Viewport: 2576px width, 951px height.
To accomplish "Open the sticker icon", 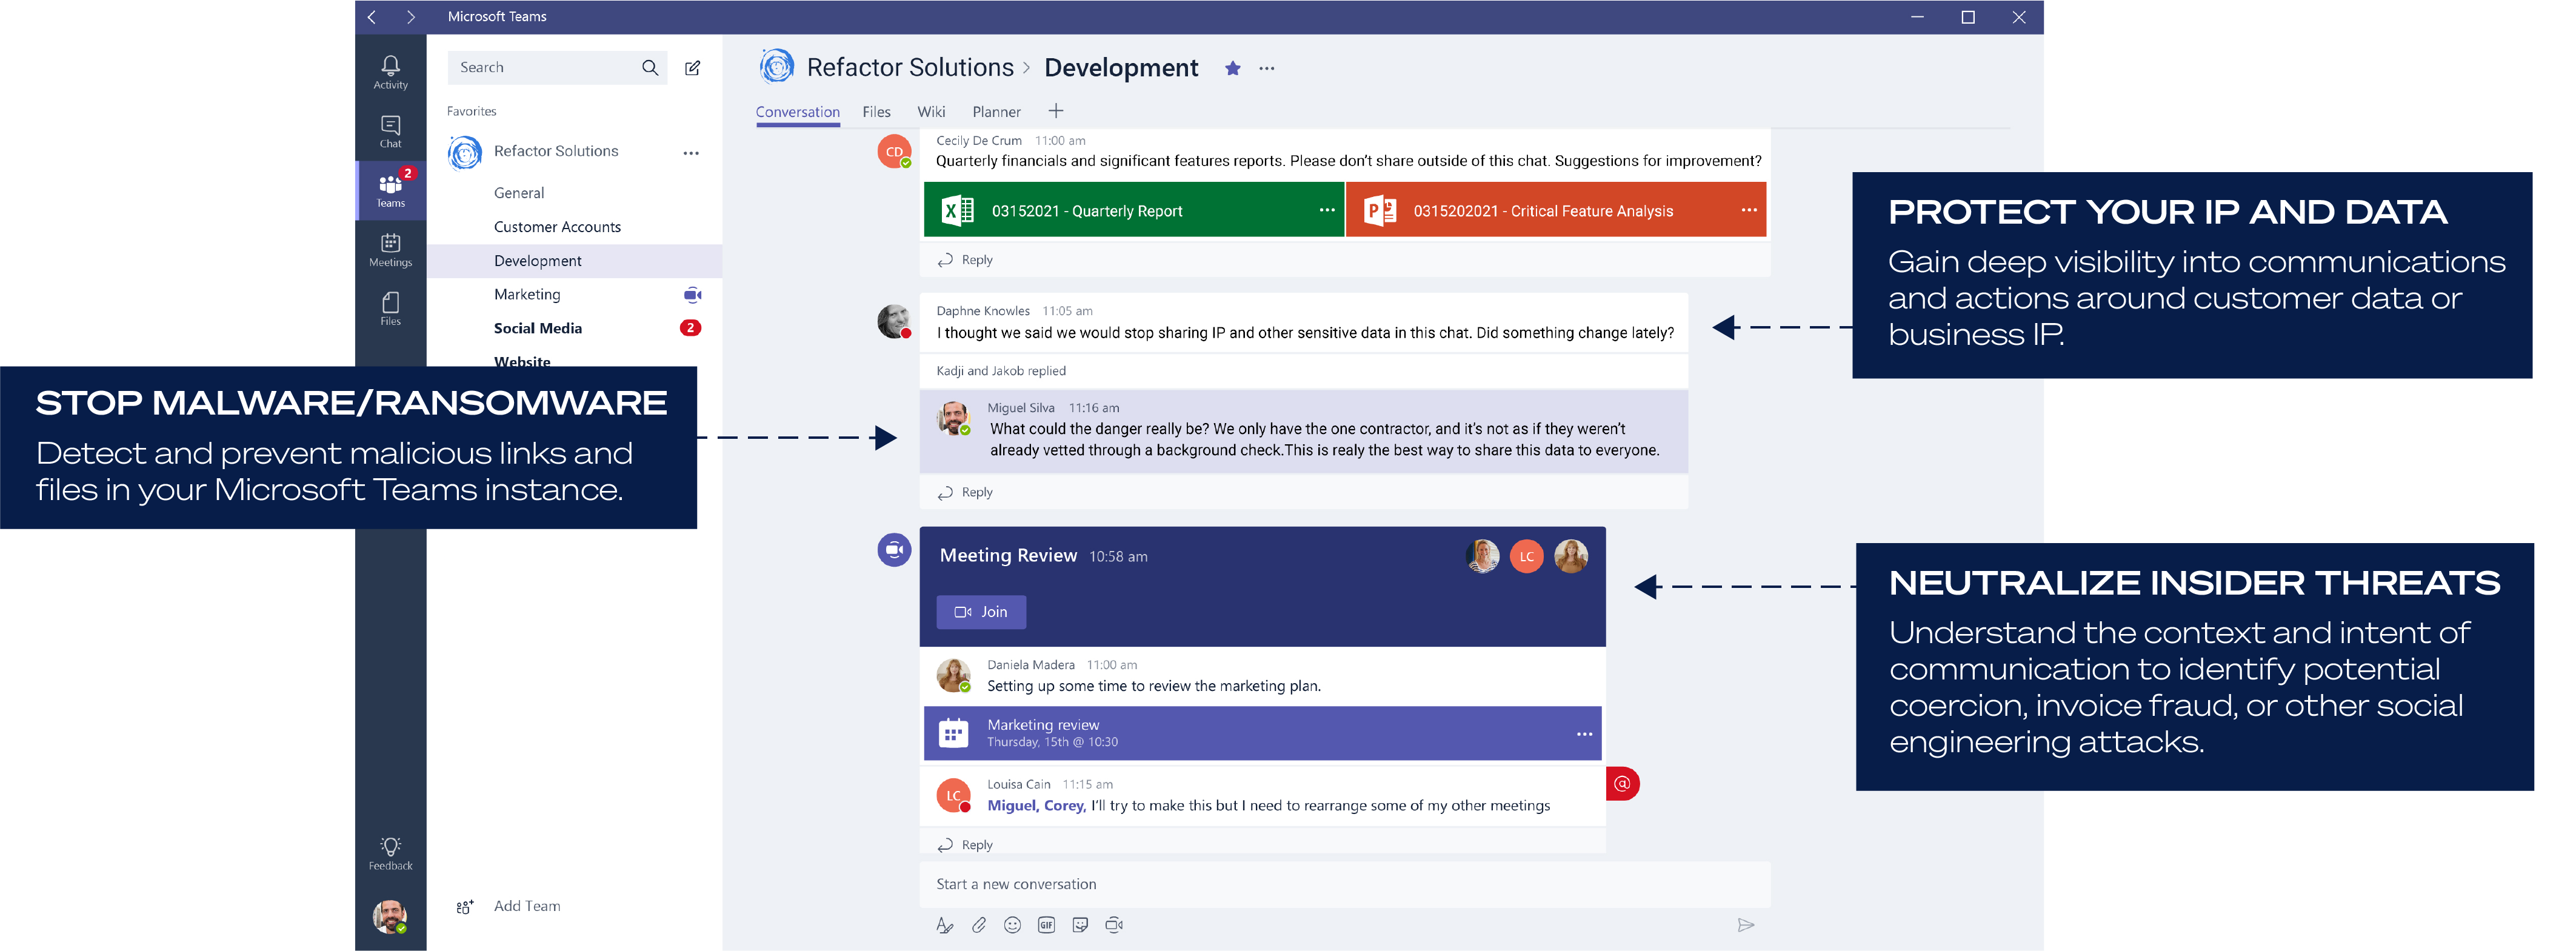I will pos(1080,925).
